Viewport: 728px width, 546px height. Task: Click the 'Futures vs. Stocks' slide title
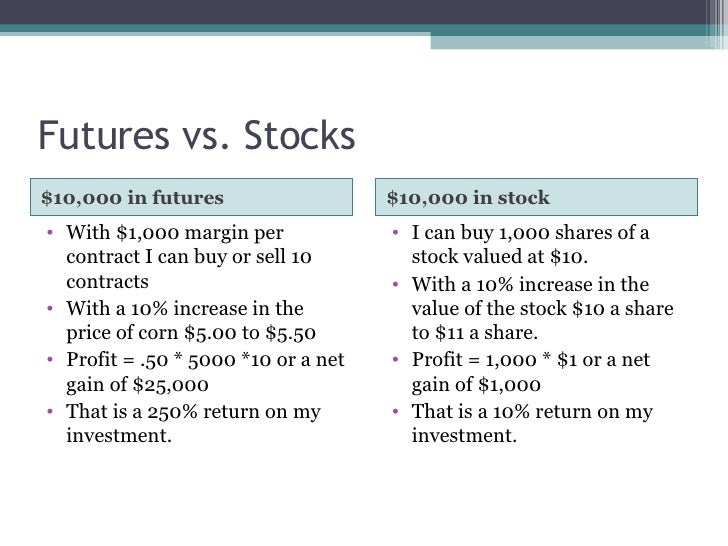(x=196, y=135)
